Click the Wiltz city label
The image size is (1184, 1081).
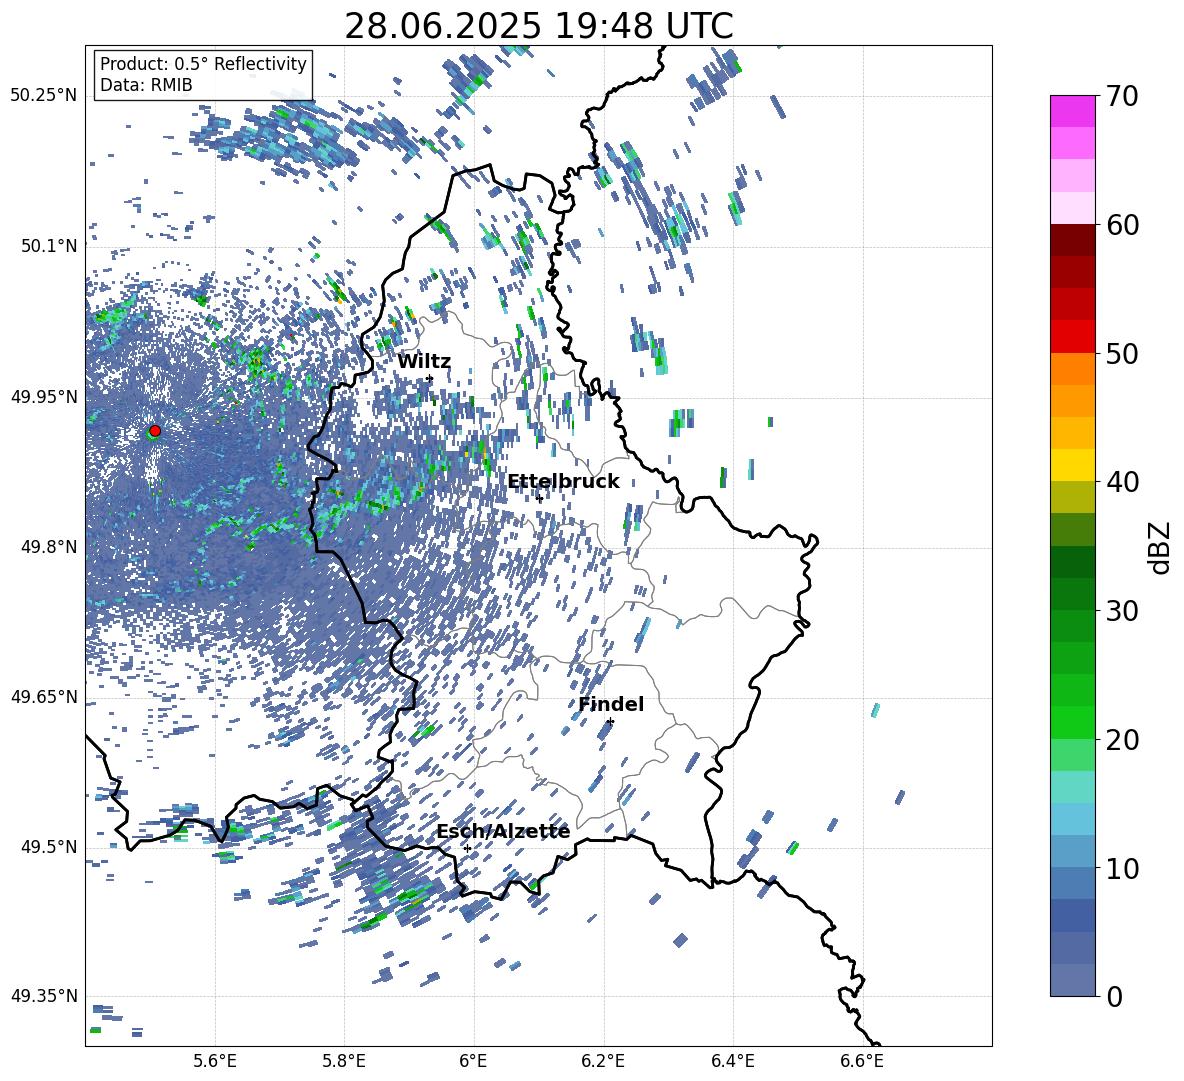[424, 362]
